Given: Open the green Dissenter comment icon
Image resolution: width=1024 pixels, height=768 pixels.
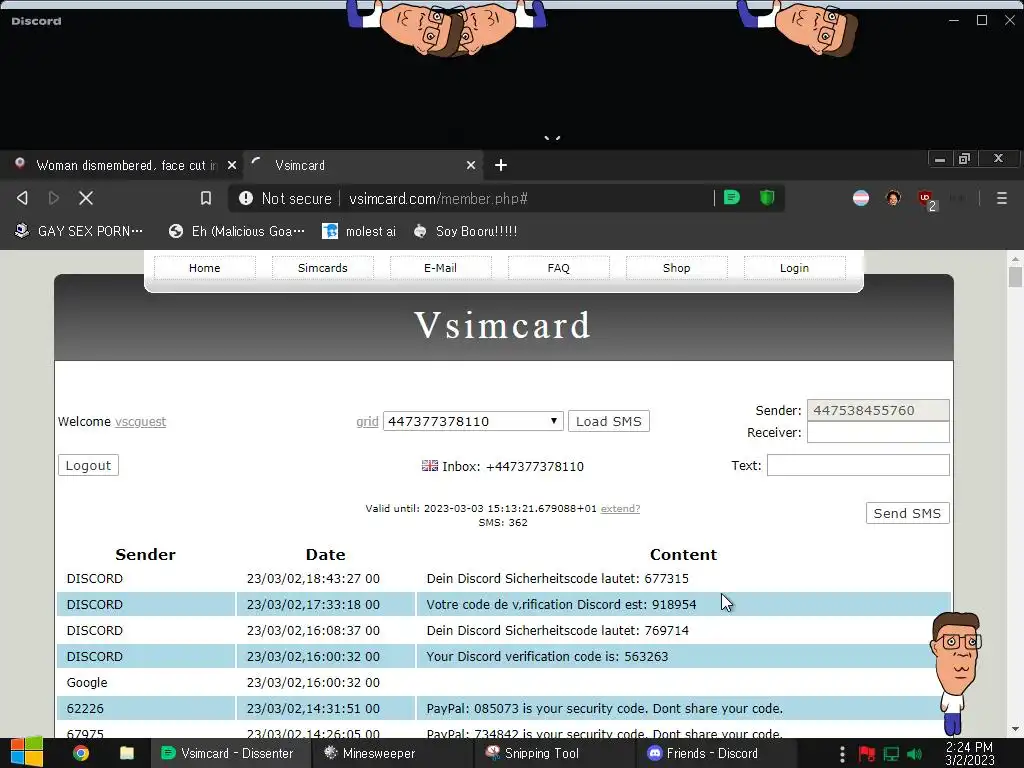Looking at the screenshot, I should (x=732, y=197).
